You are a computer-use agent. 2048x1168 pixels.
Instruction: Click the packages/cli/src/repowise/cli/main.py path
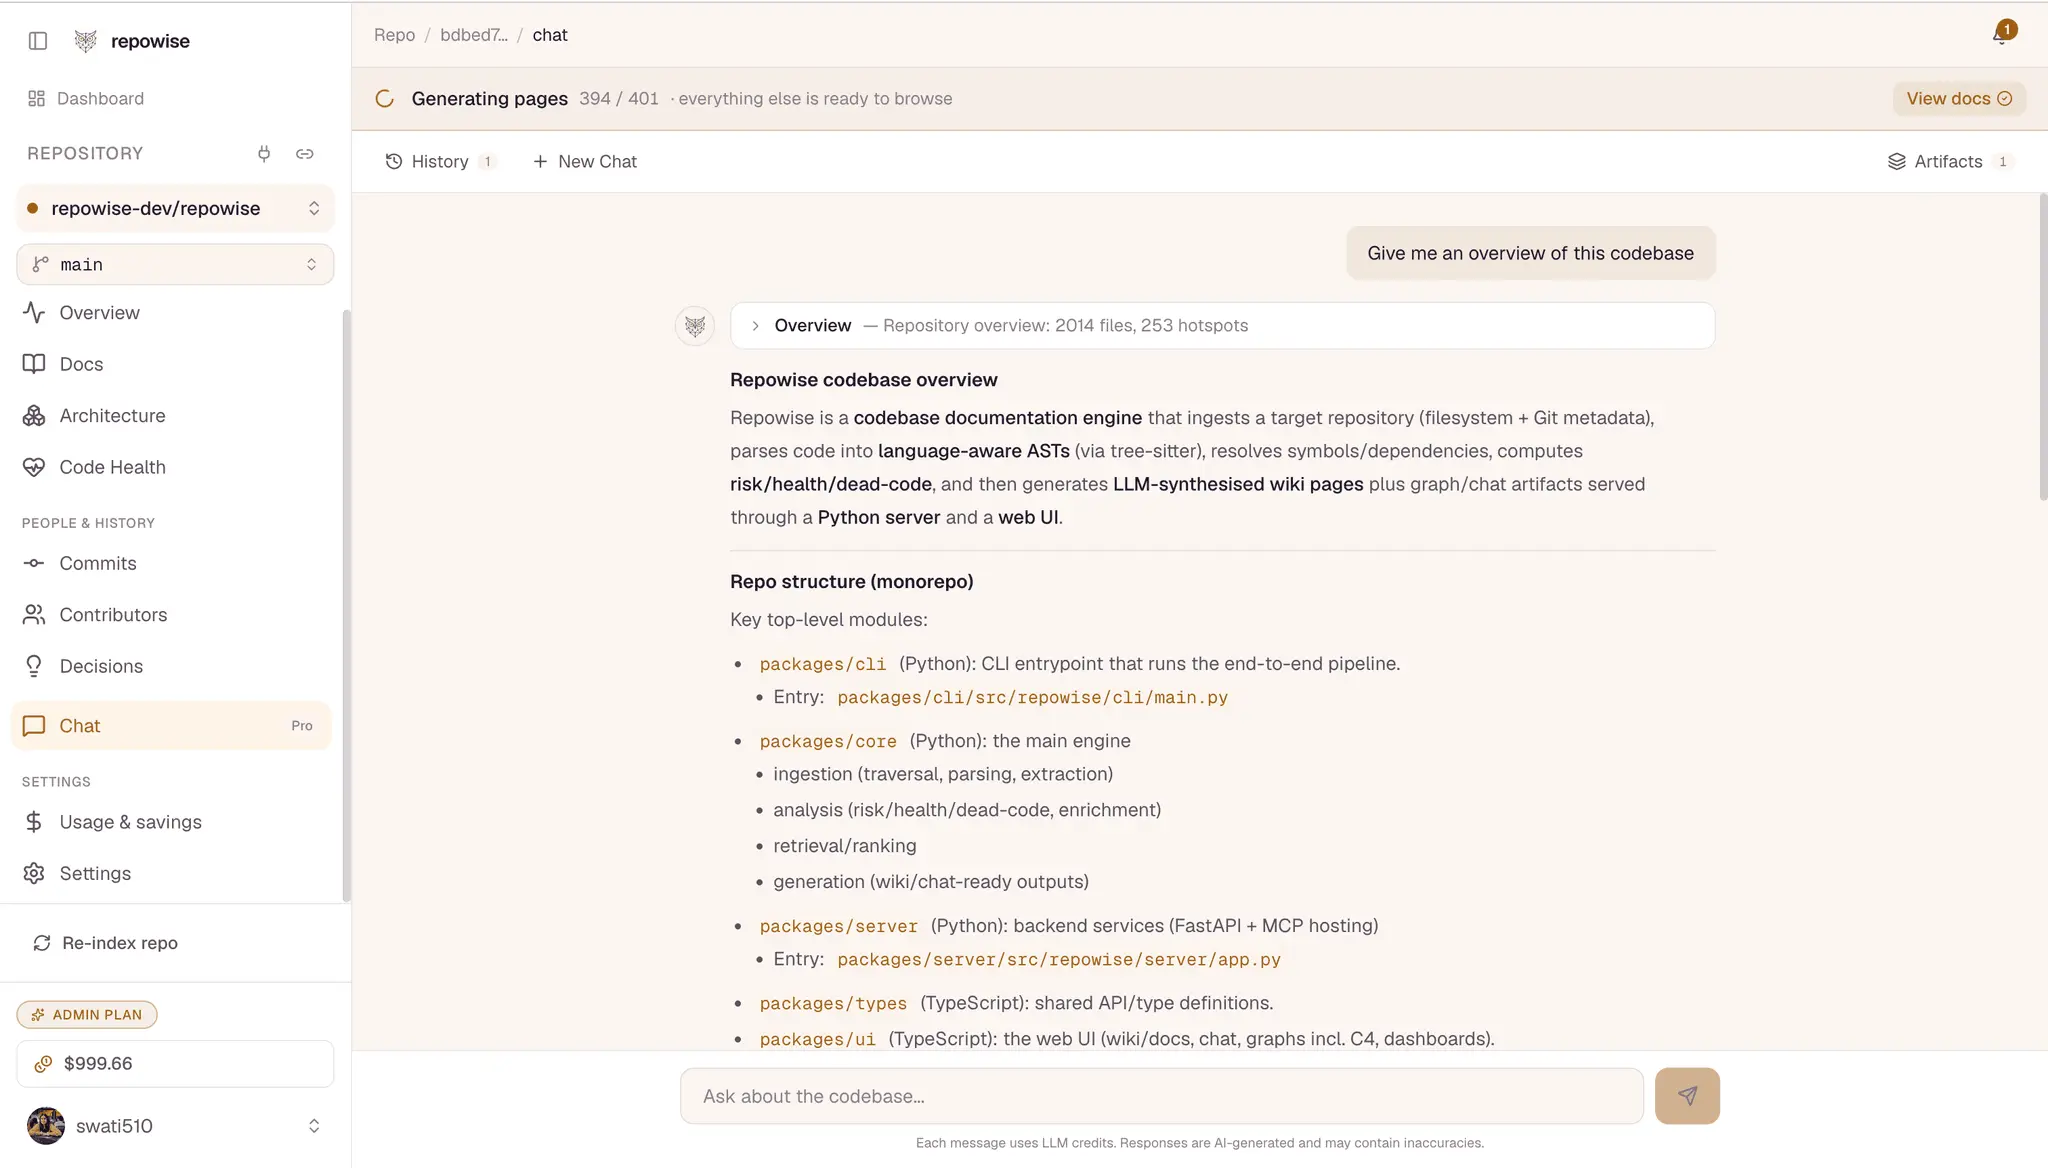[x=1032, y=698]
